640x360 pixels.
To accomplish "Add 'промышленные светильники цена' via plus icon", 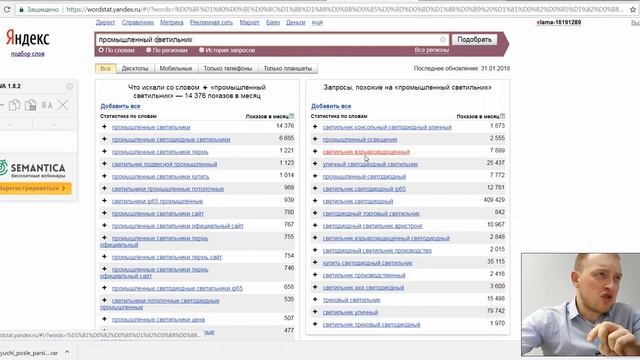I will pyautogui.click(x=104, y=319).
